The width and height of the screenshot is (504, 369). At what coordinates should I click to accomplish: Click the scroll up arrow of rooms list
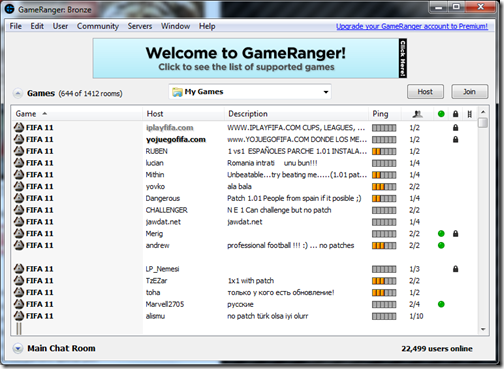point(483,112)
